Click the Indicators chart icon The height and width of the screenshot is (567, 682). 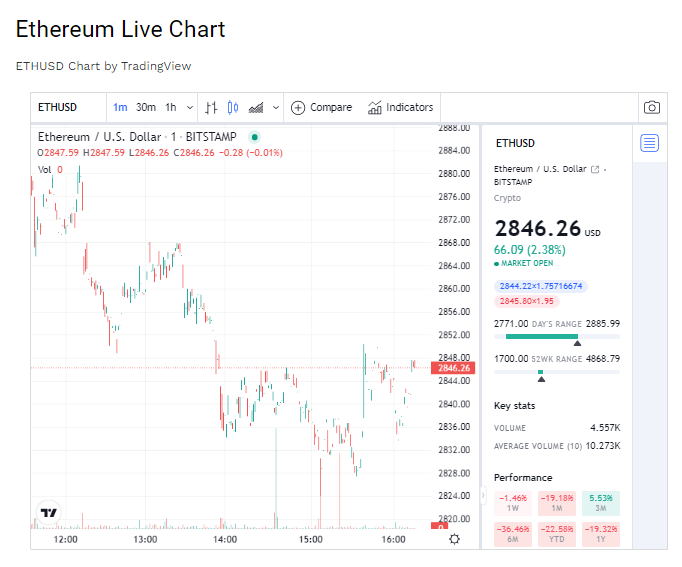click(x=374, y=107)
